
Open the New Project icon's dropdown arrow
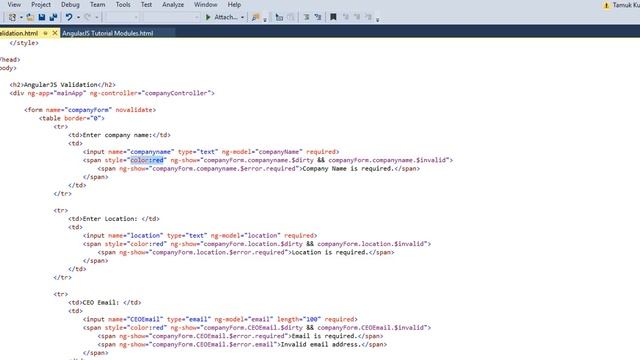click(21, 18)
